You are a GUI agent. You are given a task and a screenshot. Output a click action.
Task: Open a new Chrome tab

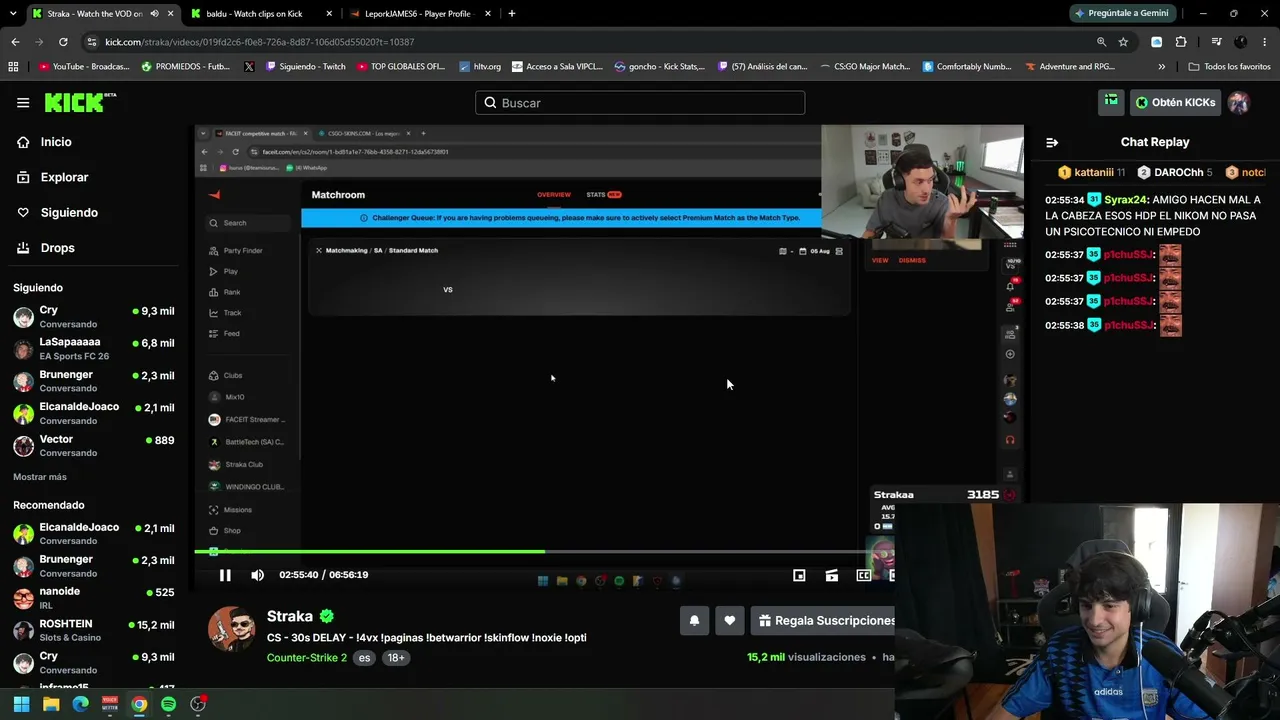coord(512,14)
